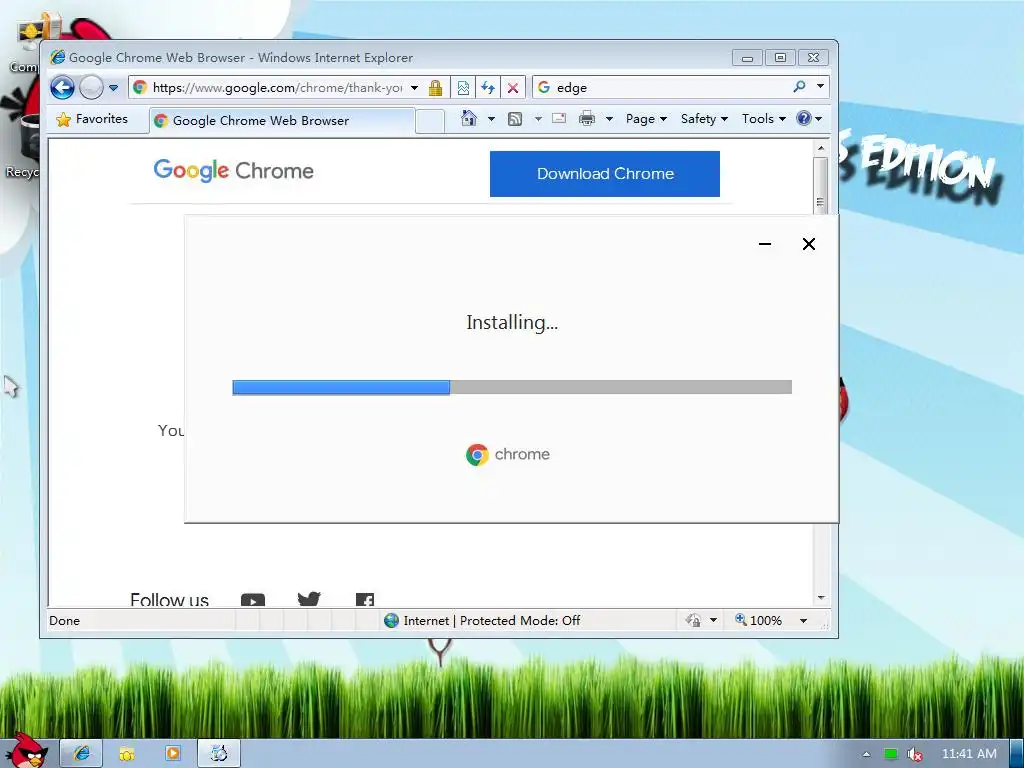Open the Tools menu
1024x768 pixels.
click(763, 119)
